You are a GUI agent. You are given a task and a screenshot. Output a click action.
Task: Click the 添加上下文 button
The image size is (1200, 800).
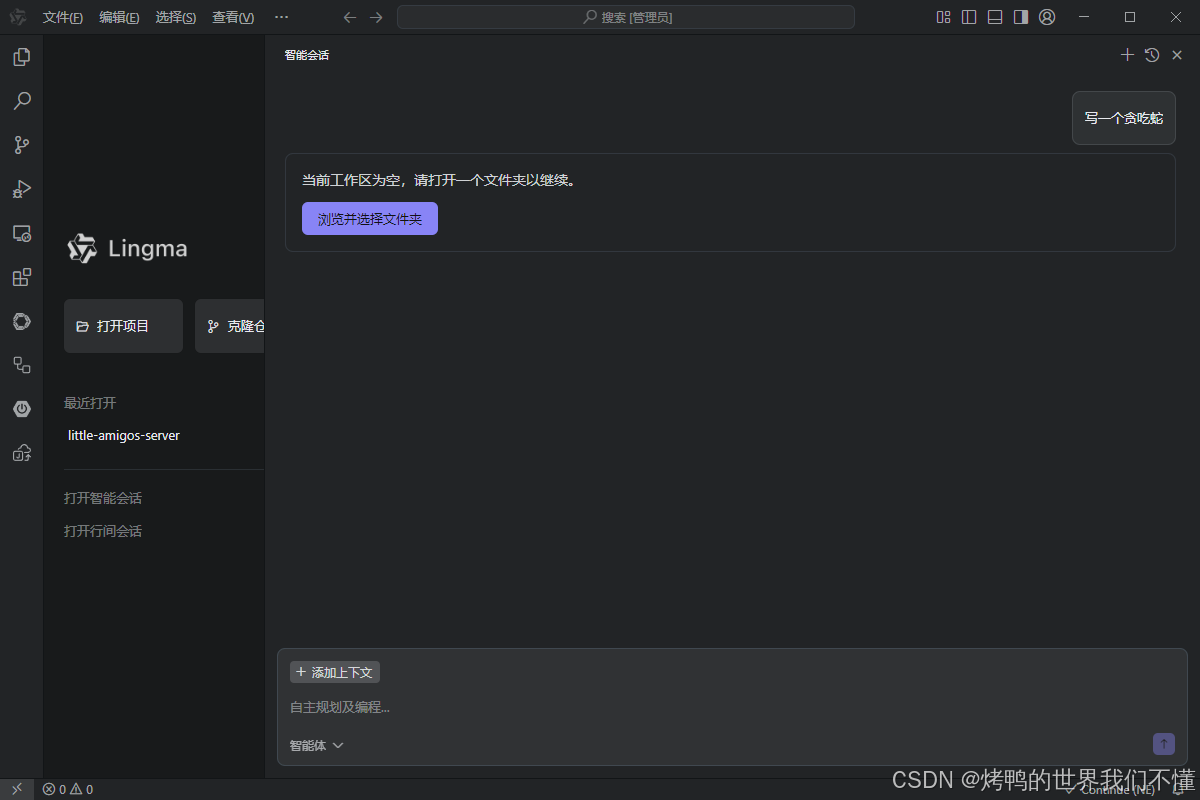tap(335, 672)
